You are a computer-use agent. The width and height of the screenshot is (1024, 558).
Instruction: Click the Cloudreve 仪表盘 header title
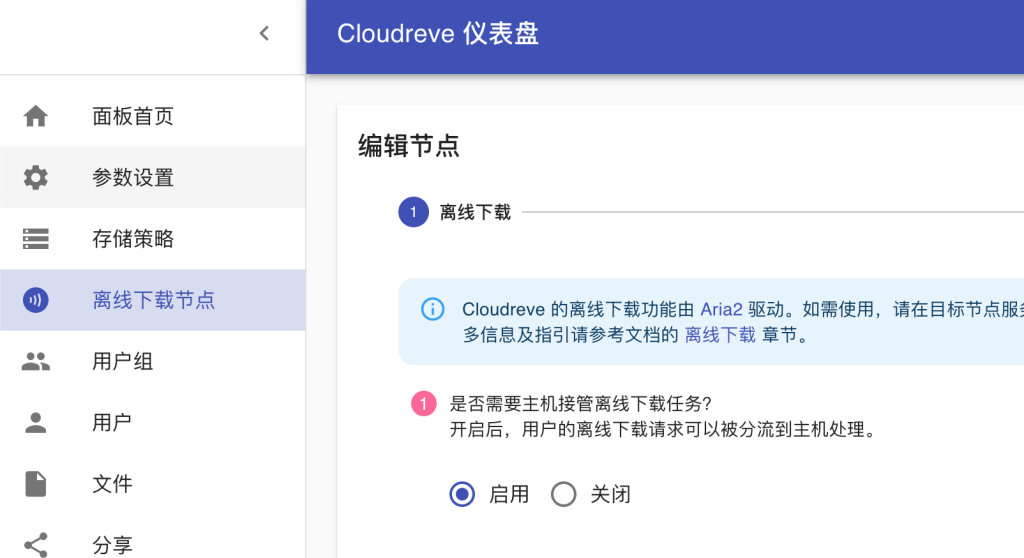(x=438, y=34)
